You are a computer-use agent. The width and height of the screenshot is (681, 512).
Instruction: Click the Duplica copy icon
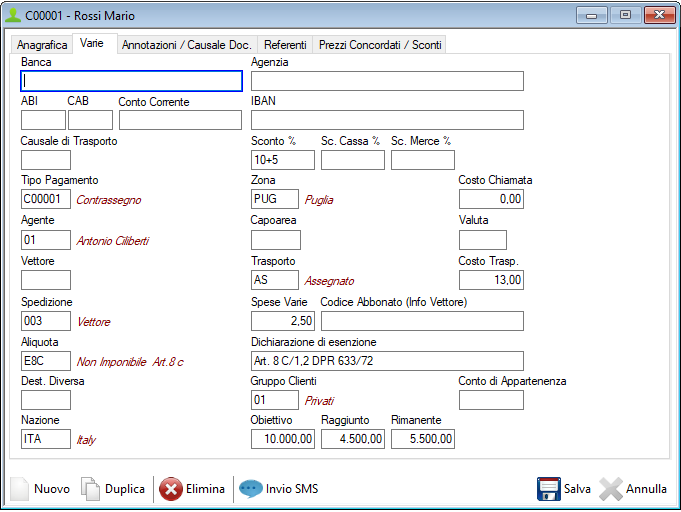pos(90,489)
